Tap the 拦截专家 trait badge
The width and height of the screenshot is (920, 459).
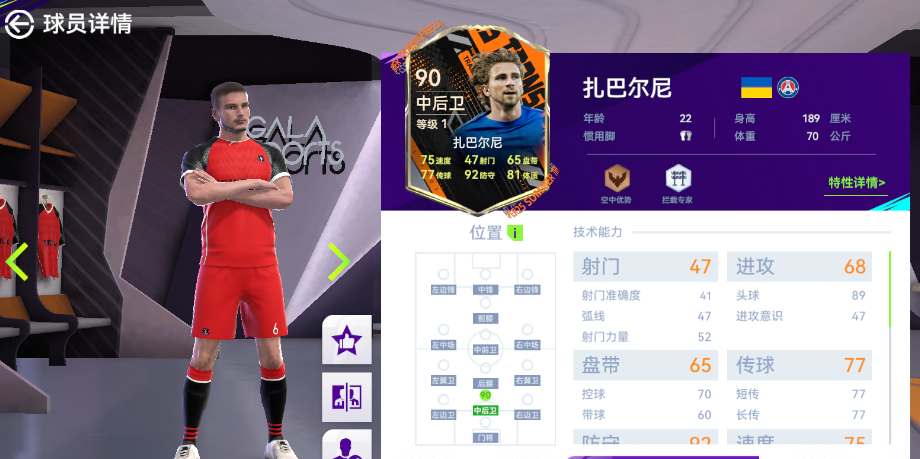(678, 184)
